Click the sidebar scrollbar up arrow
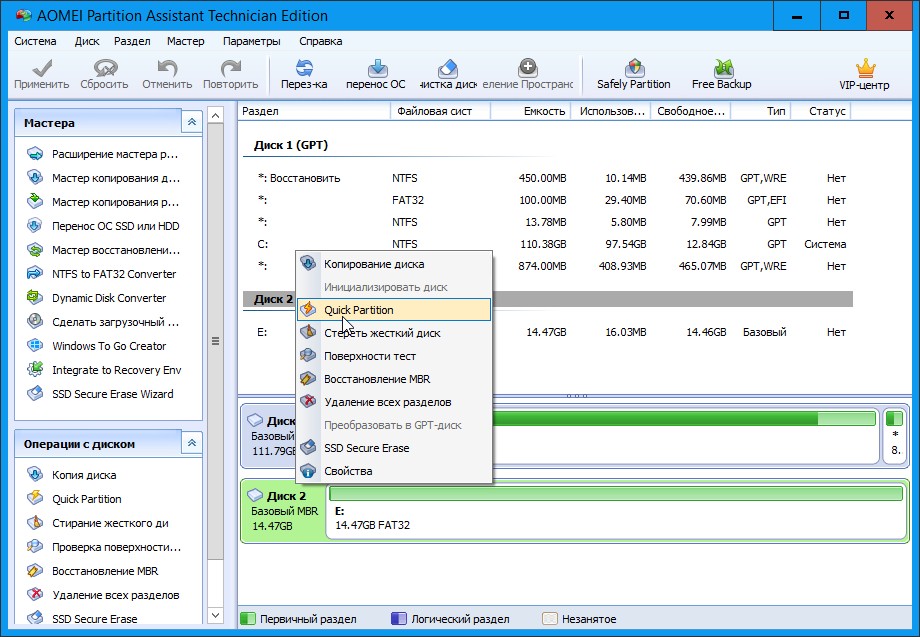 click(215, 115)
